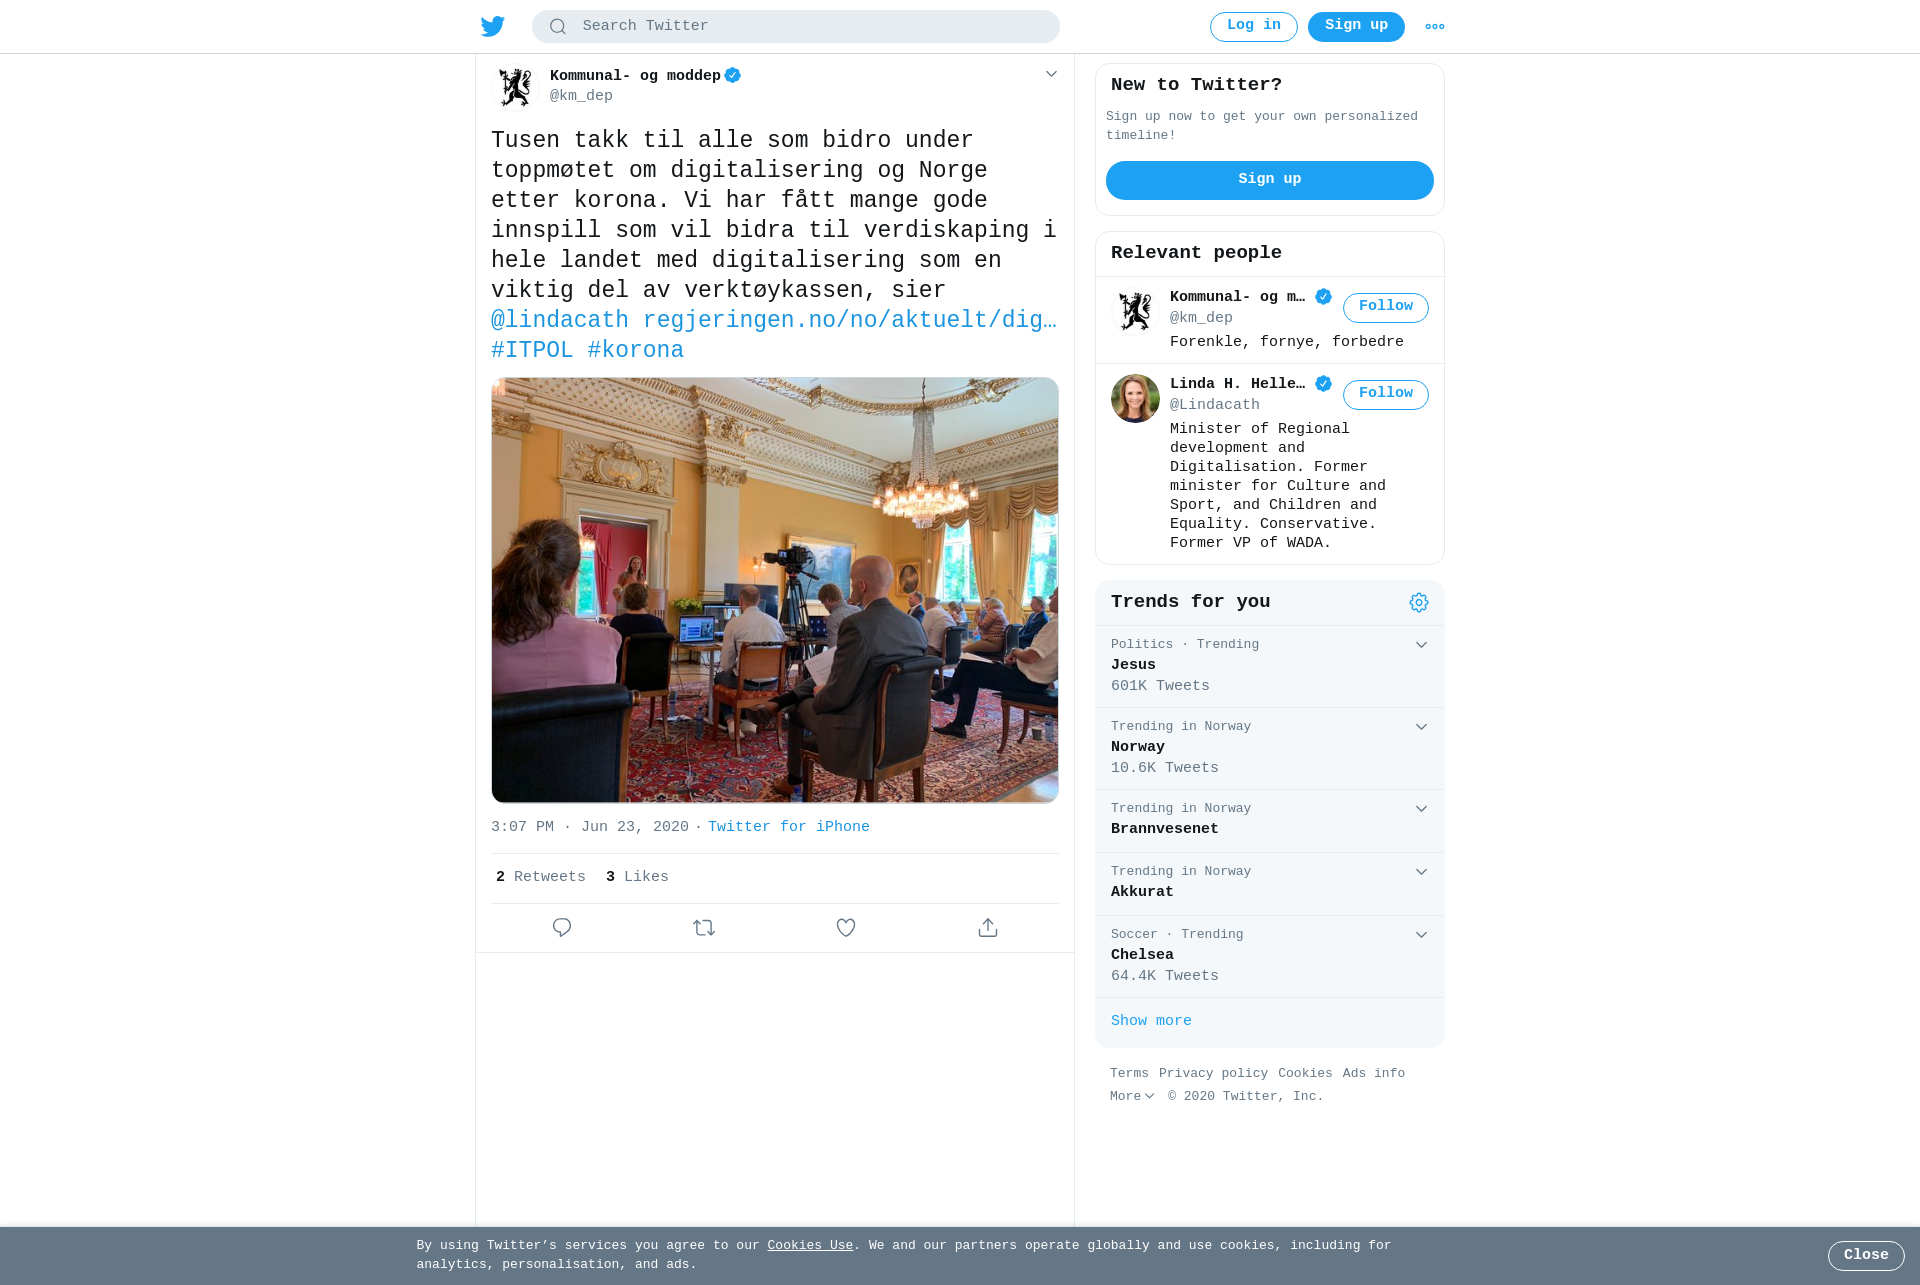Open the tweet's meeting room photo
Viewport: 1920px width, 1285px height.
coord(775,590)
